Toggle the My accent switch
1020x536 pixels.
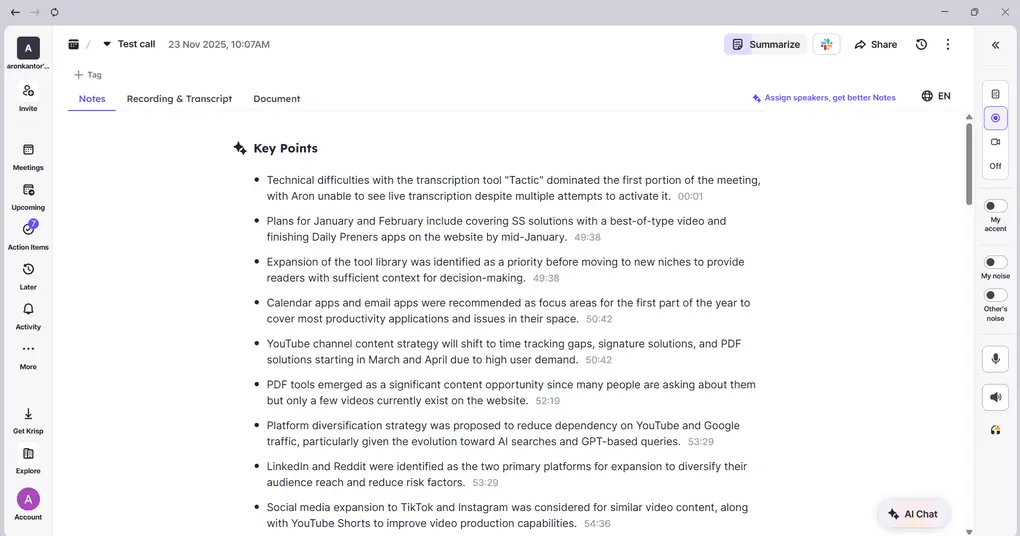tap(995, 206)
